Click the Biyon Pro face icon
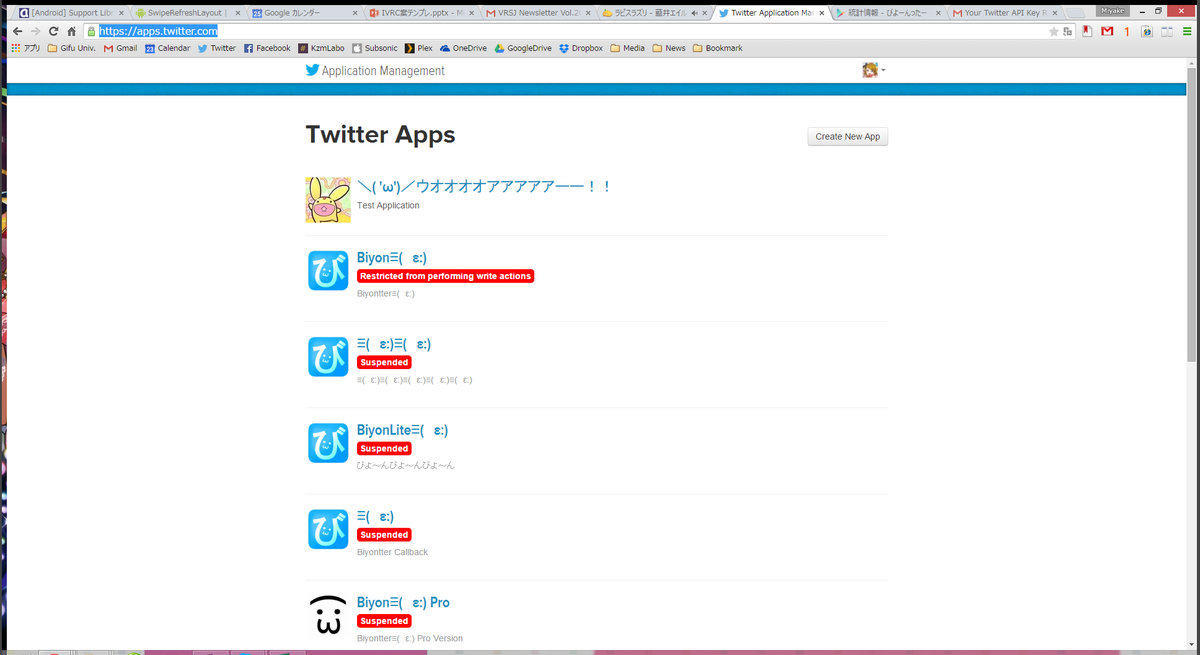The width and height of the screenshot is (1200, 655). point(328,615)
